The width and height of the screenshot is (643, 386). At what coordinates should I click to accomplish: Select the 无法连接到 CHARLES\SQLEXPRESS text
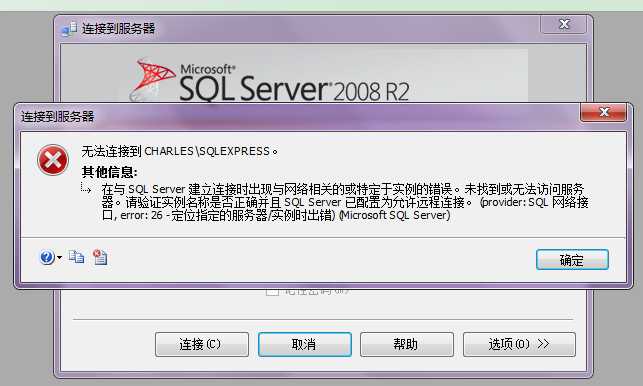[179, 151]
